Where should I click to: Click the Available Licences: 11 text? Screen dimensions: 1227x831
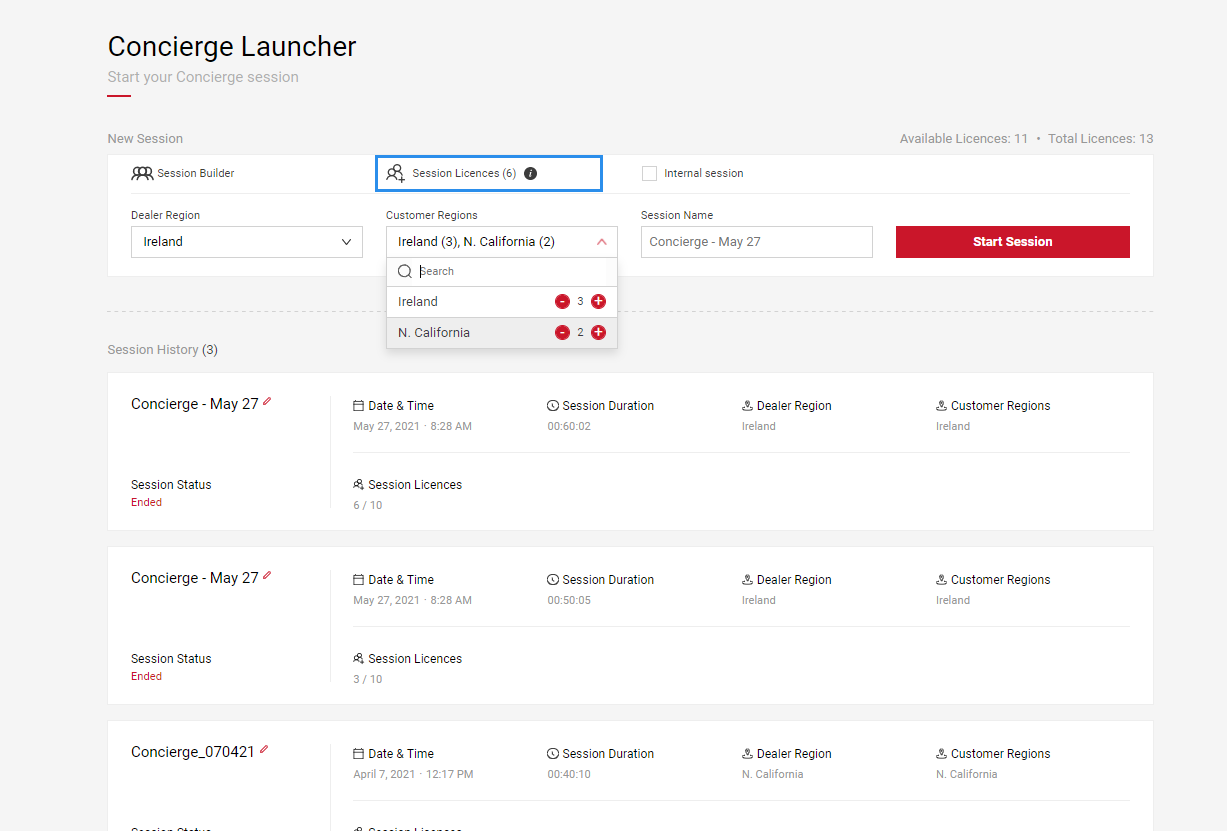click(964, 139)
